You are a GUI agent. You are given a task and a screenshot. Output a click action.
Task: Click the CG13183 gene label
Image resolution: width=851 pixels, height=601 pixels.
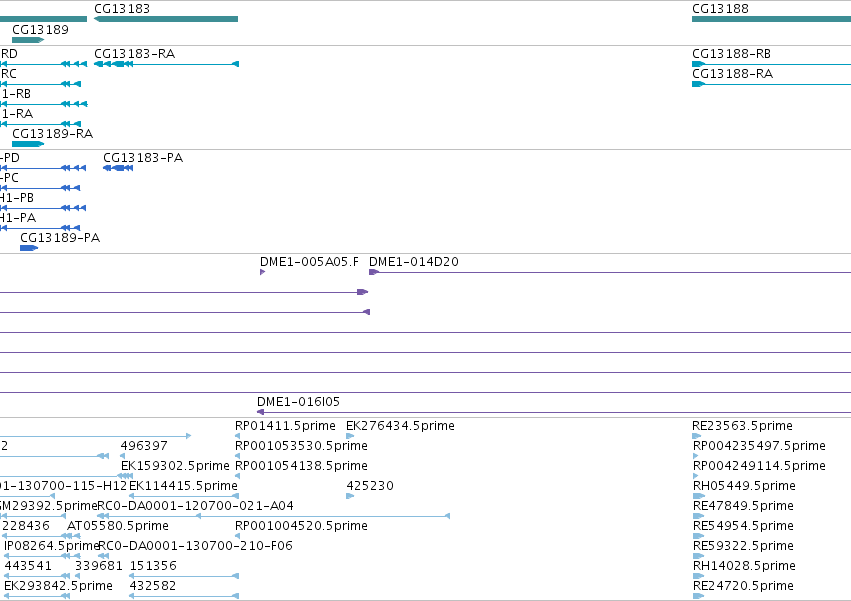coord(122,9)
